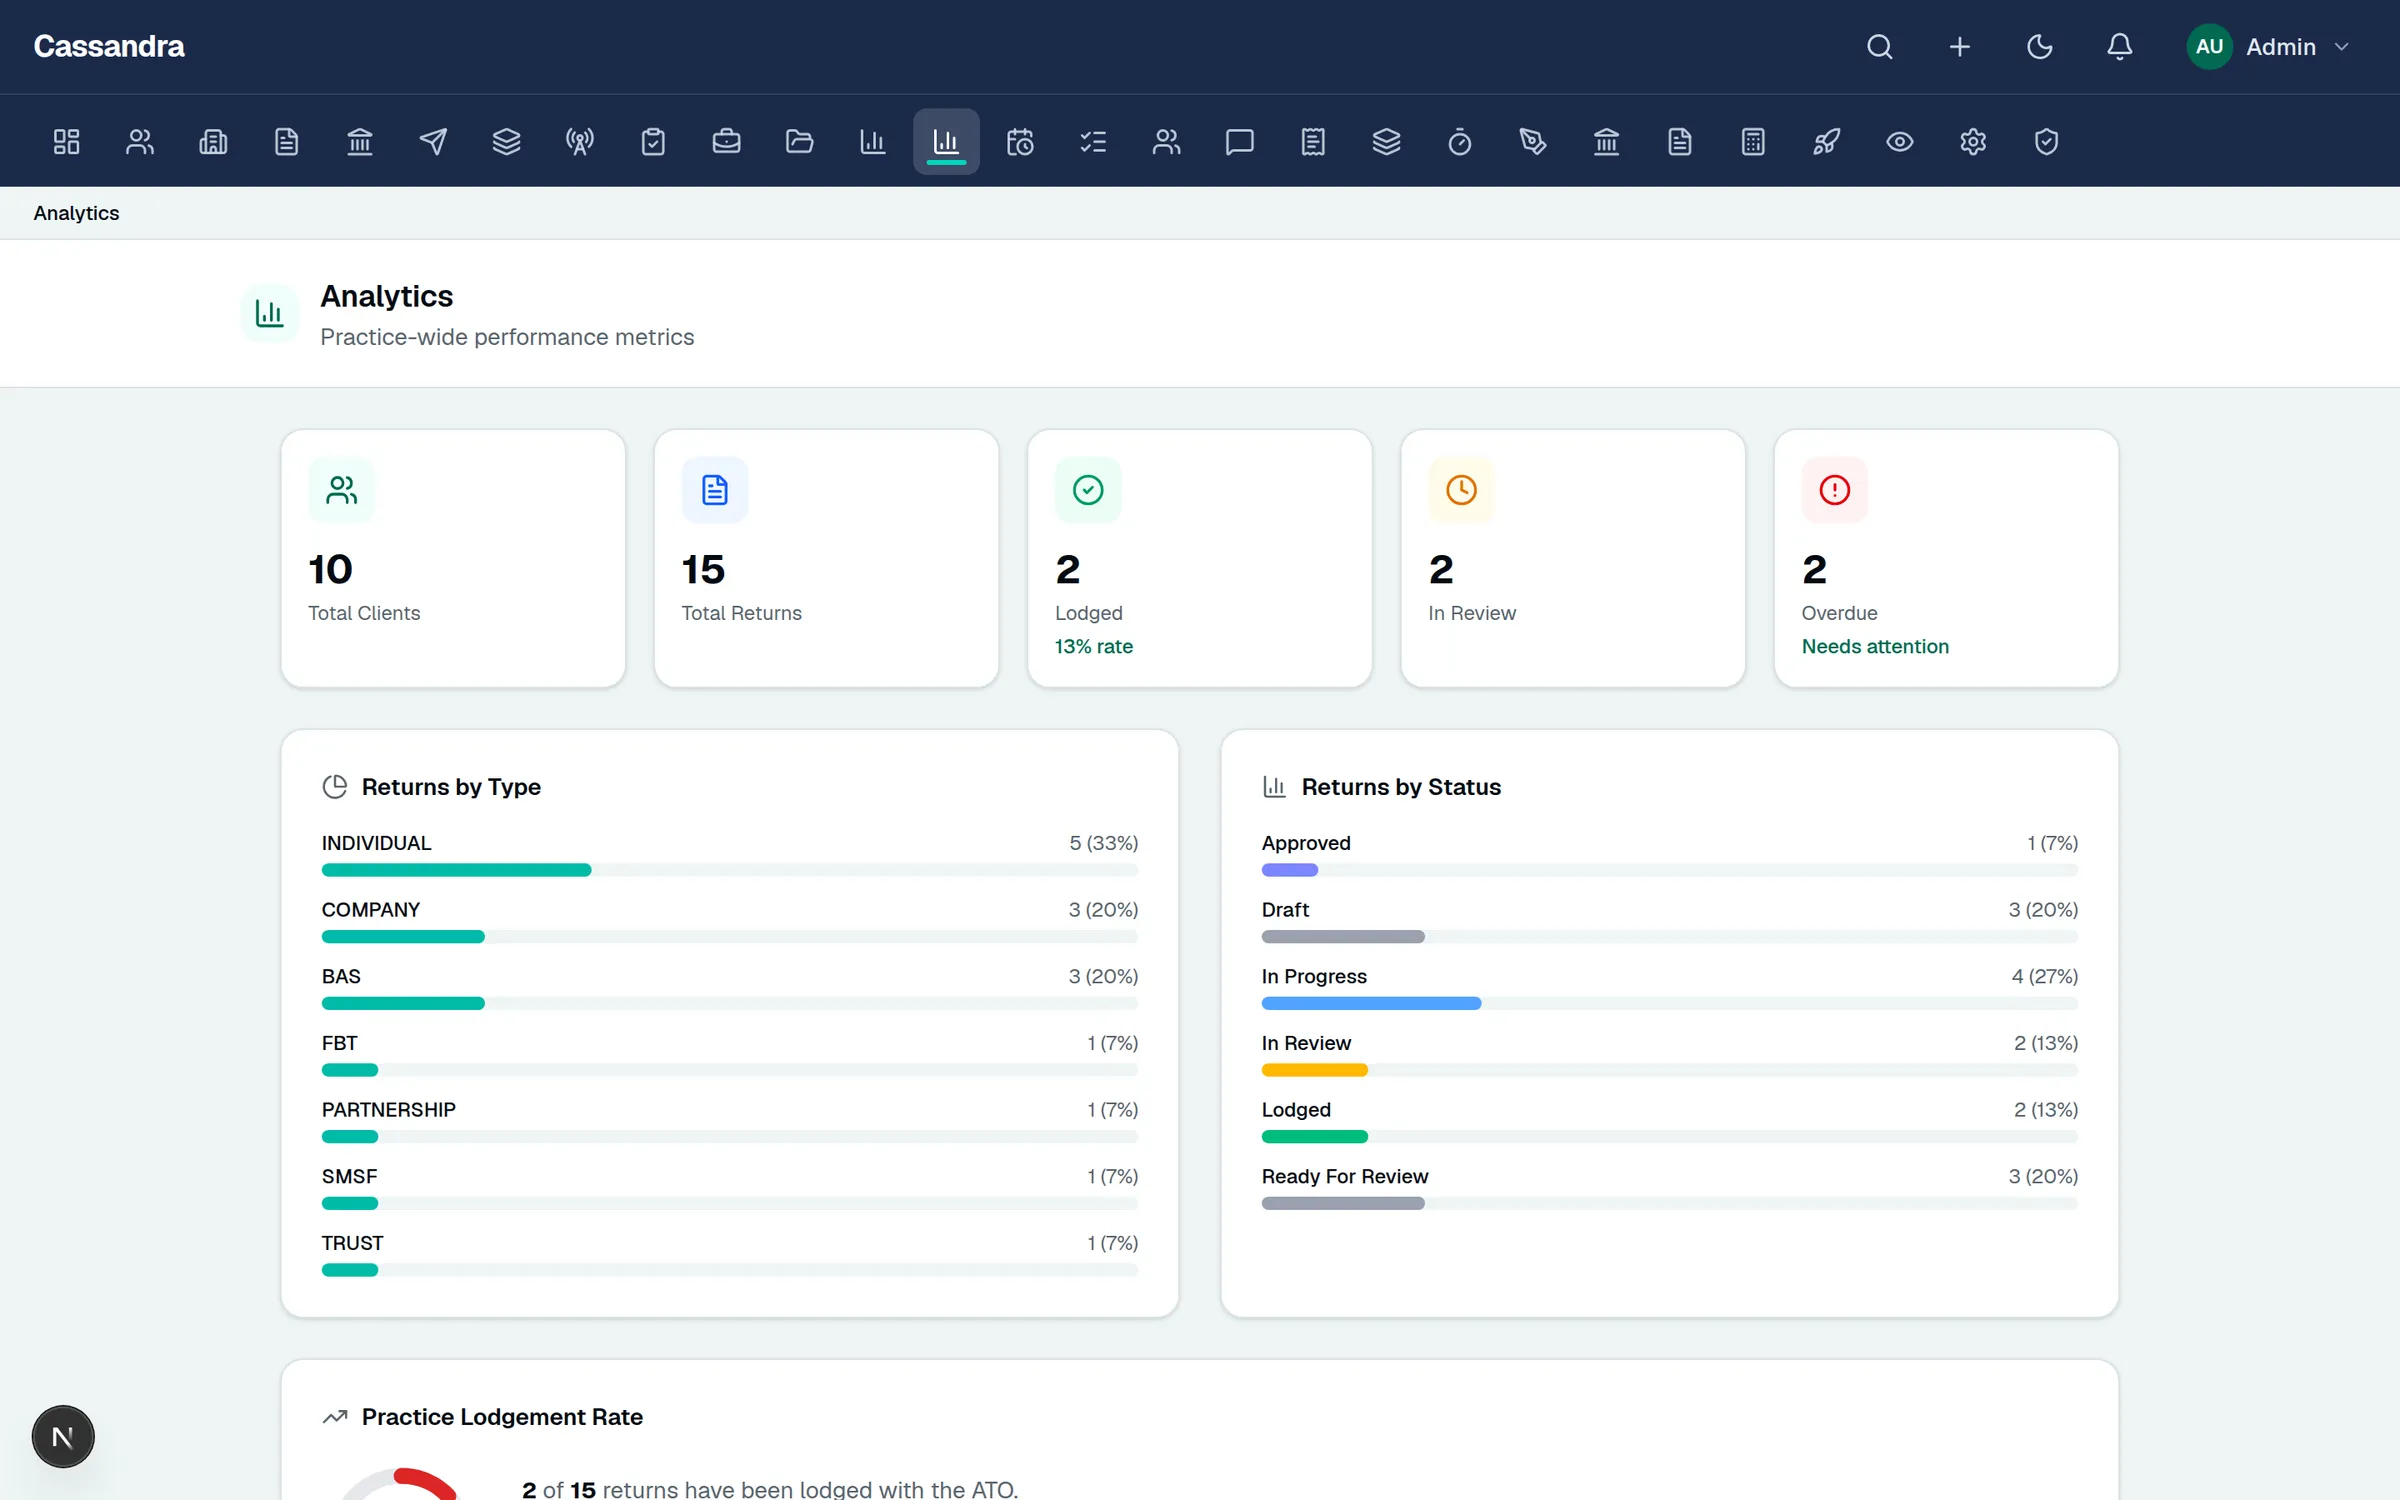Click the Draft status label

point(1285,910)
